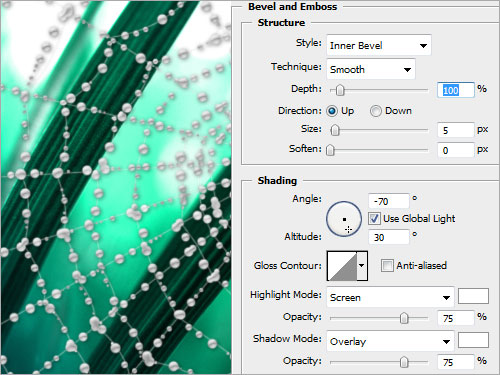Open the Shadow Mode dropdown showing Overlay
Viewport: 500px width, 375px height.
(x=390, y=341)
